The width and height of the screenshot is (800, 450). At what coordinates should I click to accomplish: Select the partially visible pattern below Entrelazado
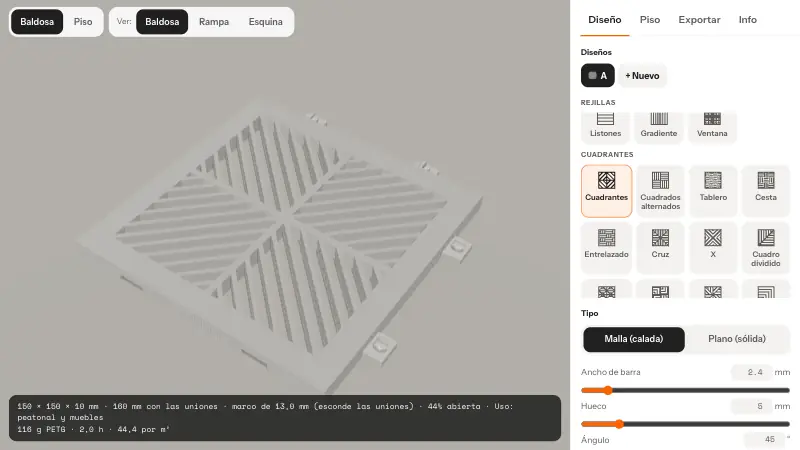[606, 289]
